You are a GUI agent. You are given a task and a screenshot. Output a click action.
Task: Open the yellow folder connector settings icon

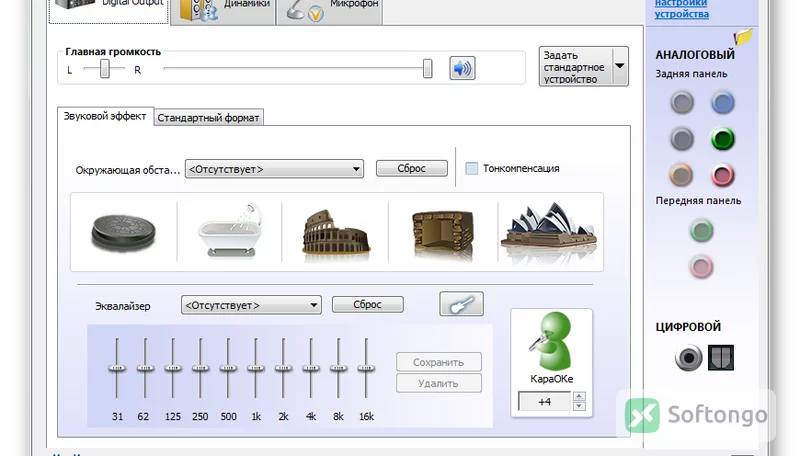click(x=743, y=37)
